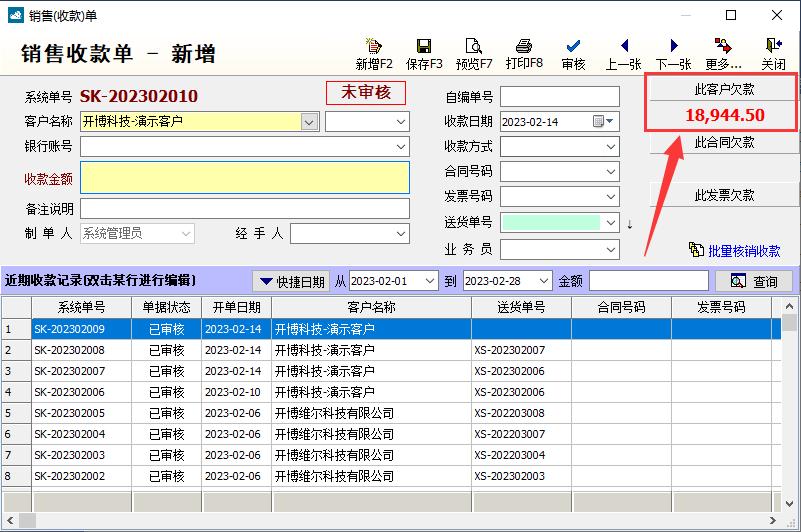This screenshot has height=532, width=801.
Task: Click the 查询 search button
Action: click(754, 281)
